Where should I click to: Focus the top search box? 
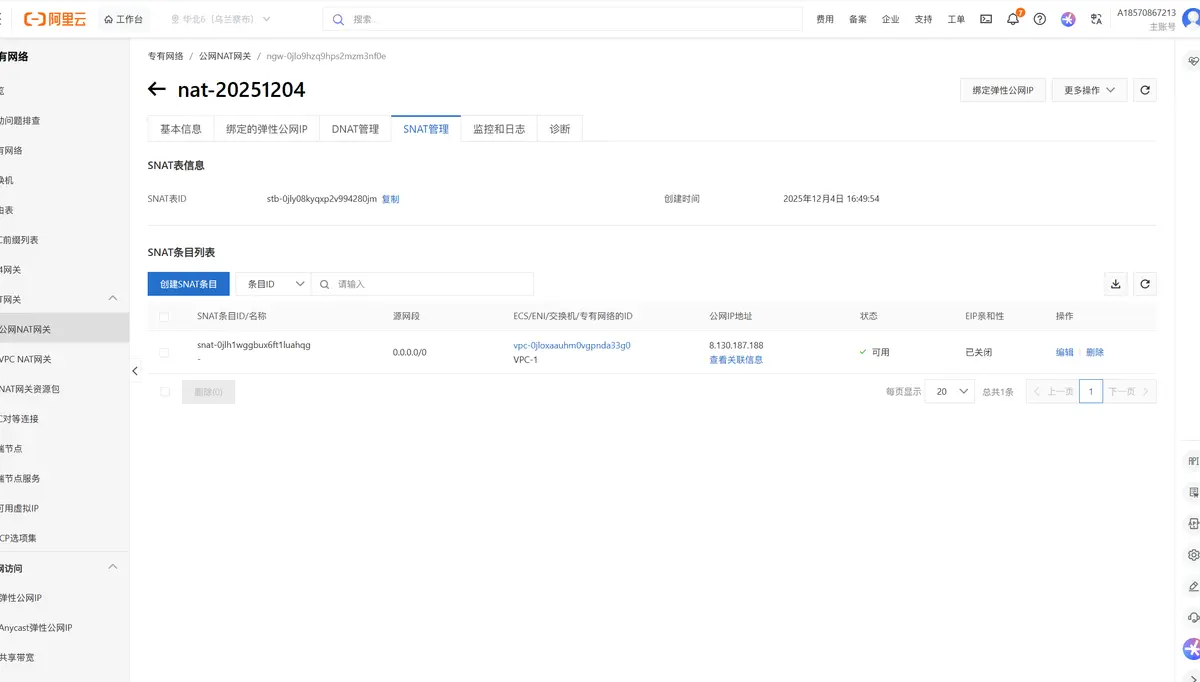click(562, 19)
